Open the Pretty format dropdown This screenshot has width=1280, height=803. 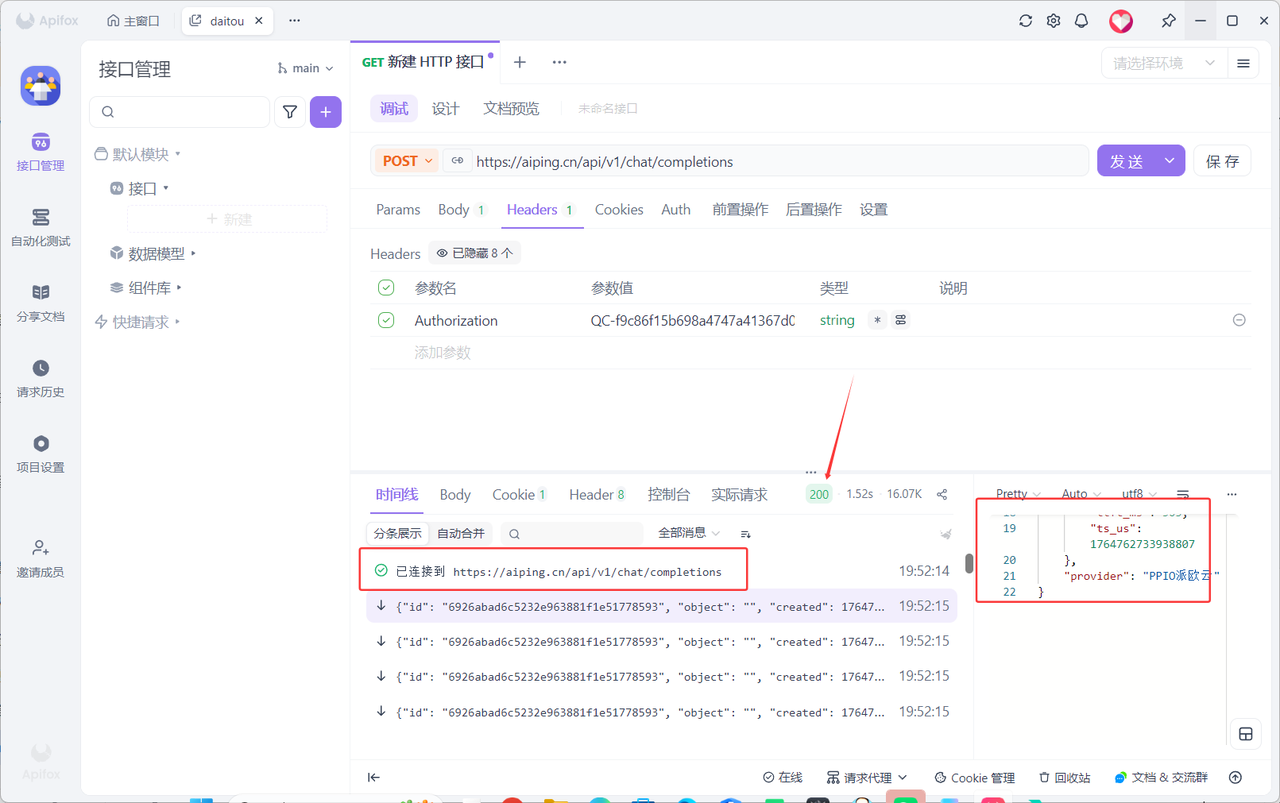coord(1018,494)
